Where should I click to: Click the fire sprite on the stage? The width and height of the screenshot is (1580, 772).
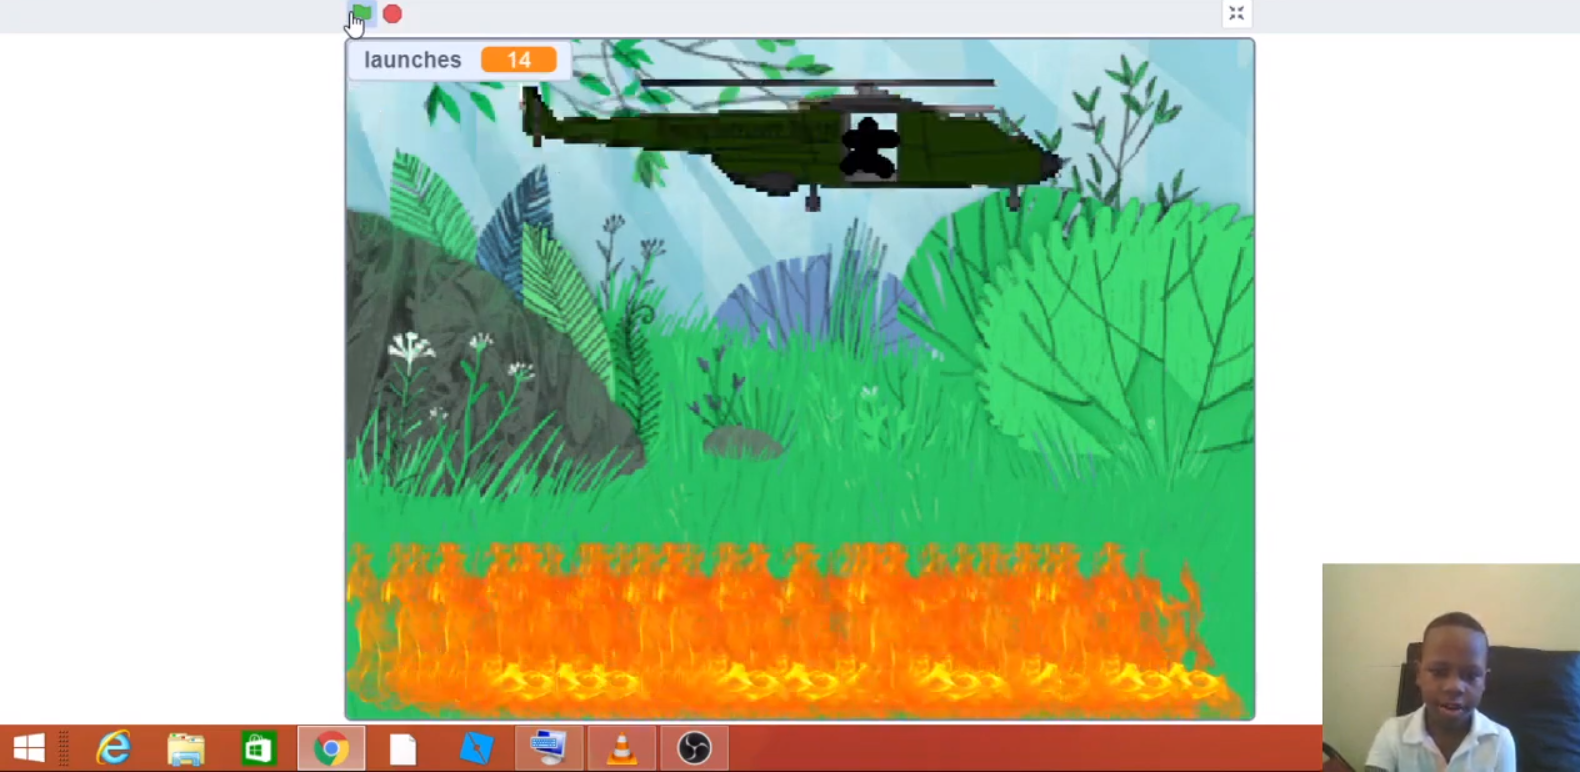click(795, 630)
